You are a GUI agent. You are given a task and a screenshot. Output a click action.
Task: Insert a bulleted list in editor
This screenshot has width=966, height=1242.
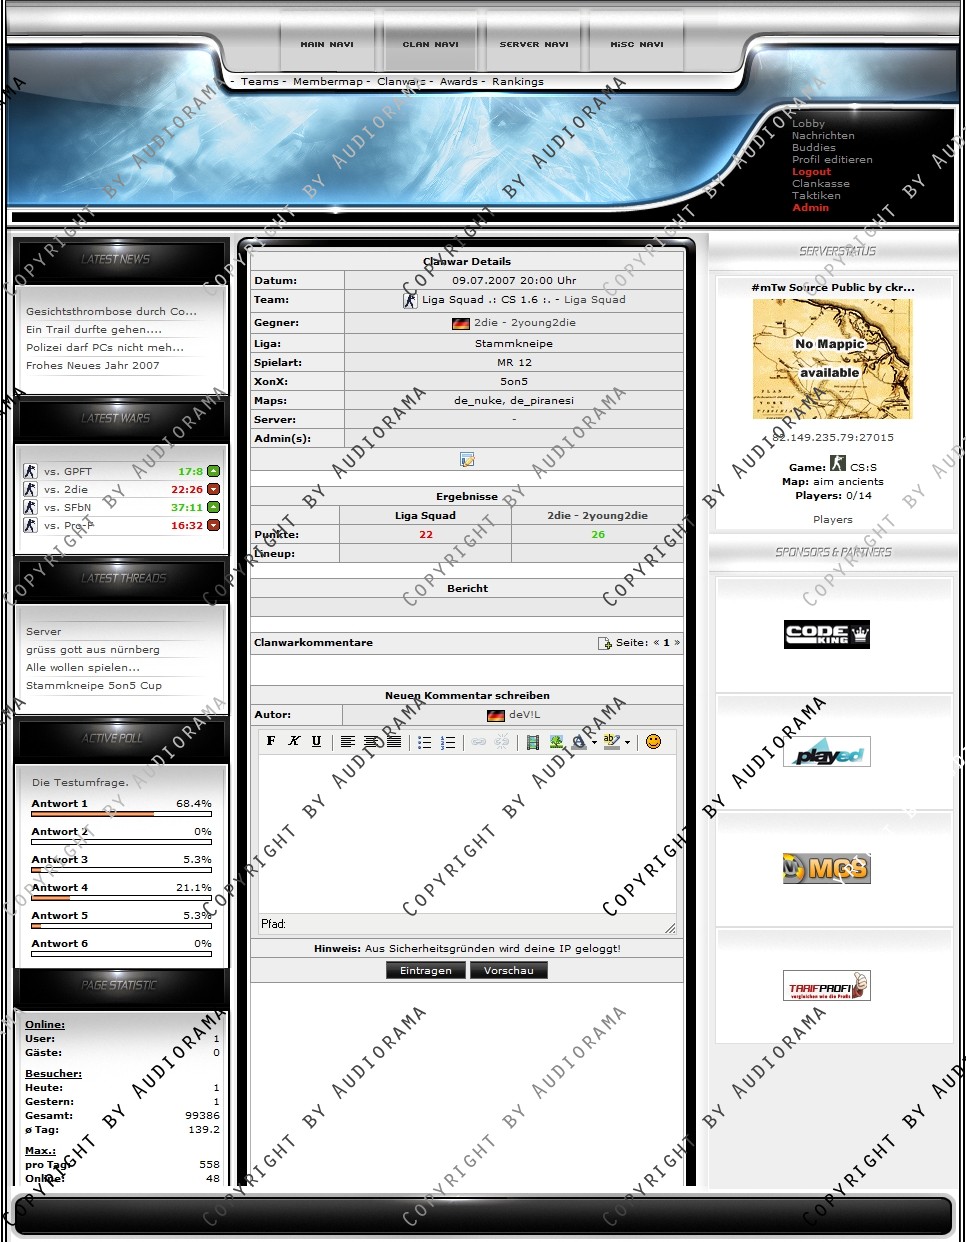(x=425, y=742)
